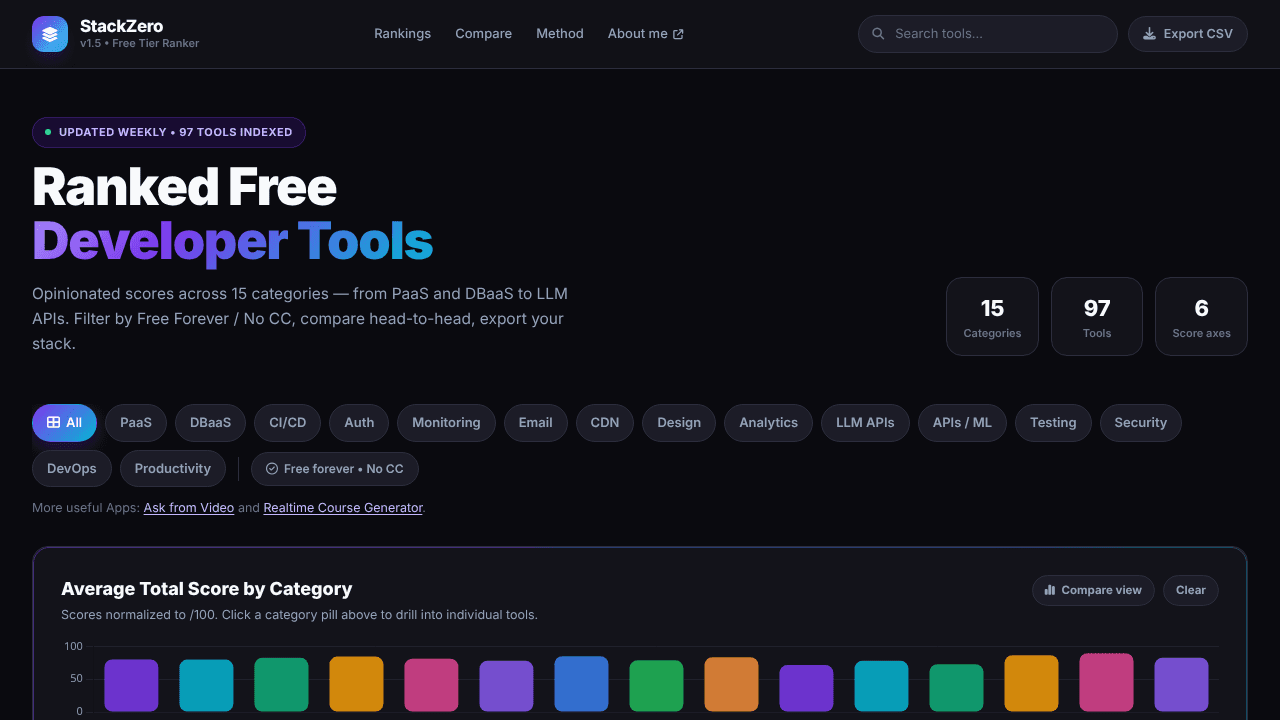
Task: Toggle the Free forever • No CC filter
Action: click(335, 469)
